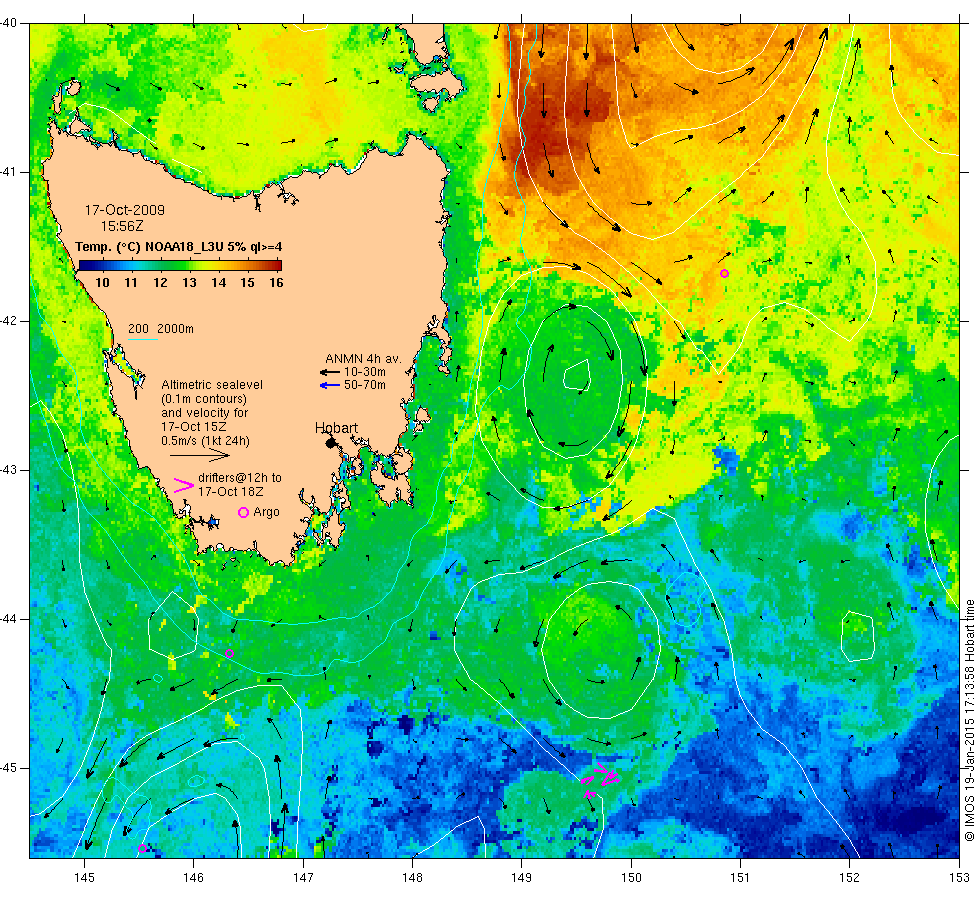
Task: Click the Hobart city marker dot
Action: (331, 443)
